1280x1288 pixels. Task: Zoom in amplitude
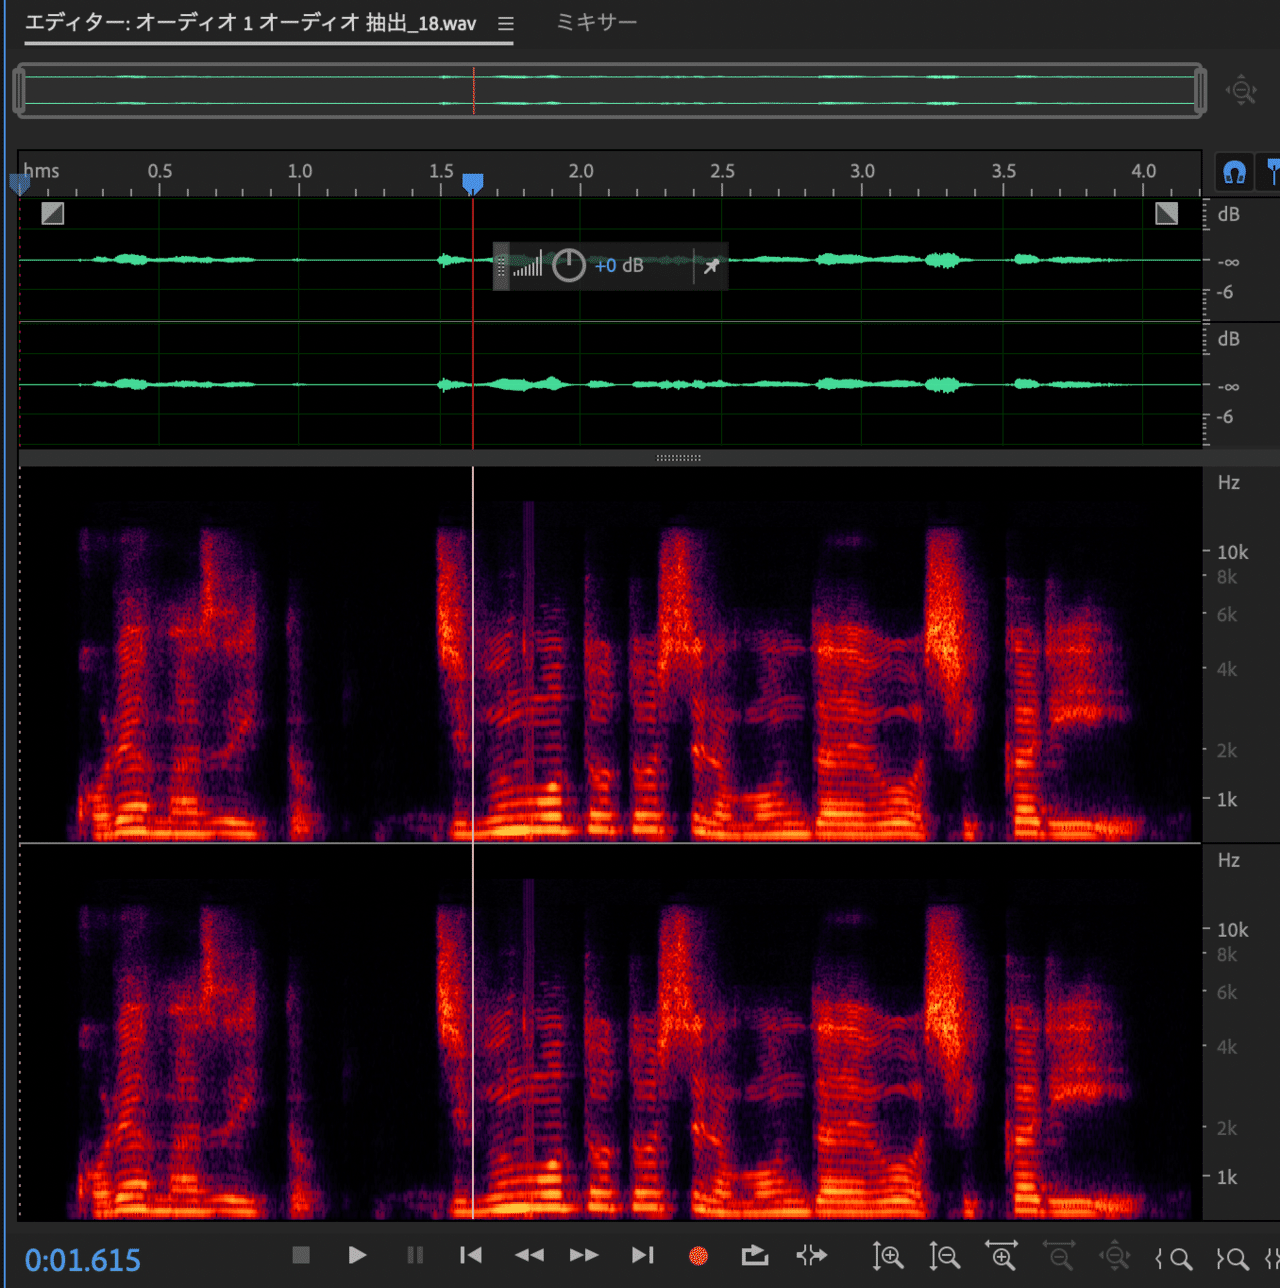click(888, 1257)
